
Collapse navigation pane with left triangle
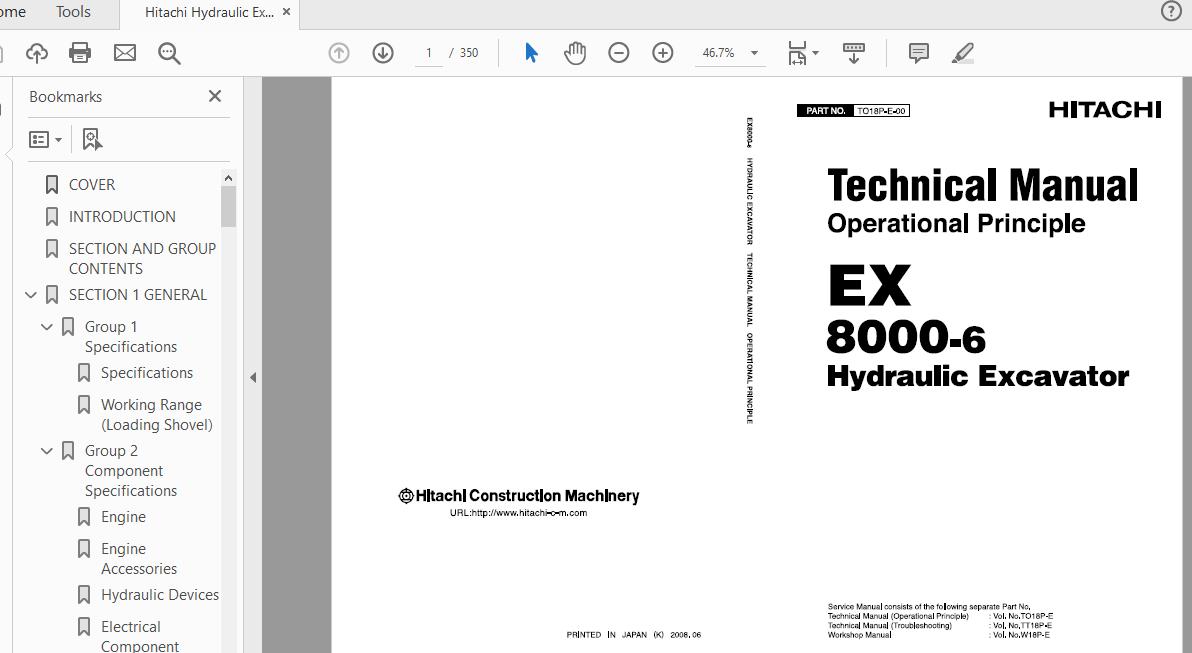(253, 377)
